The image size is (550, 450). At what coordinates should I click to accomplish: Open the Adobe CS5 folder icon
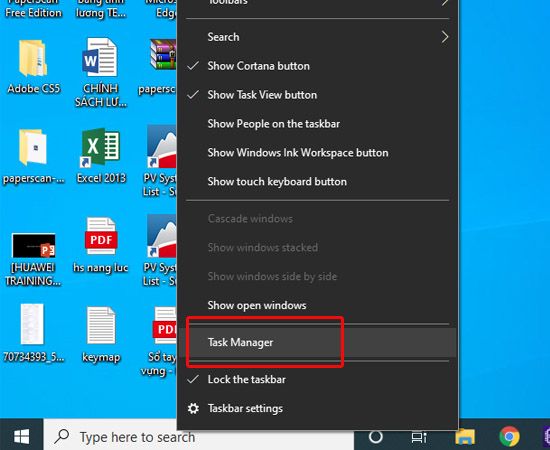tap(33, 59)
